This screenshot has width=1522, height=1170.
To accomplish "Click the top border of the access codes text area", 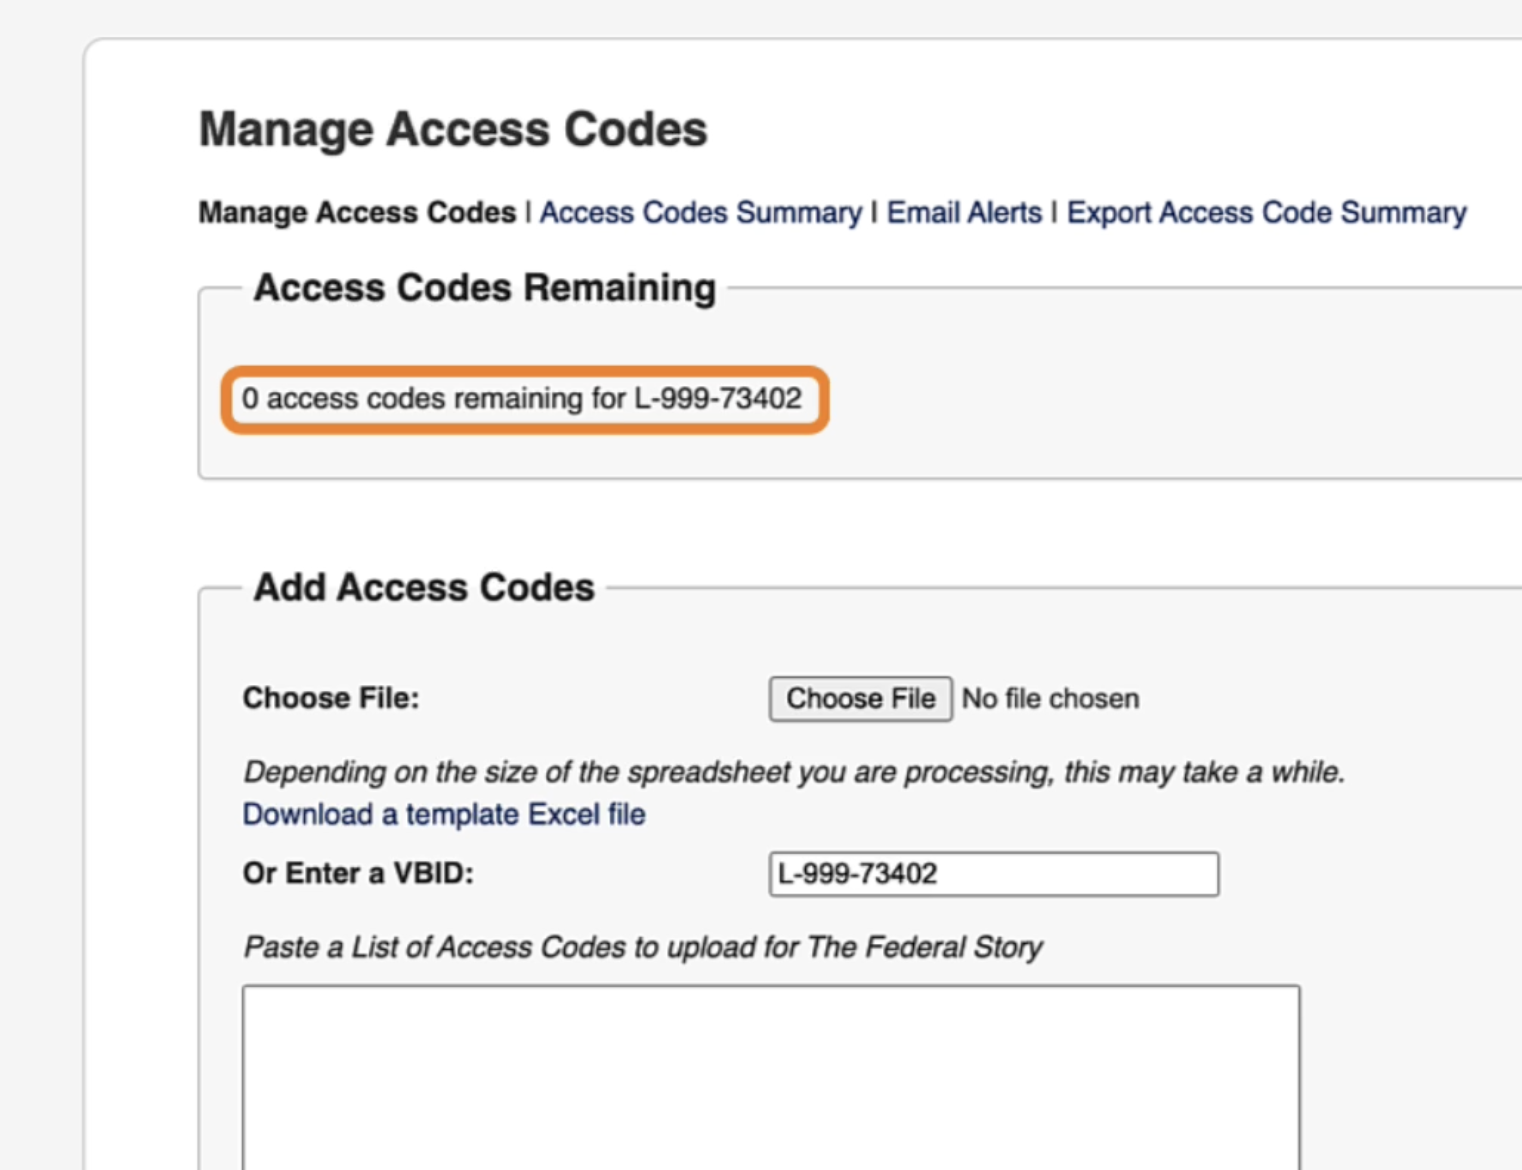I will tap(771, 986).
